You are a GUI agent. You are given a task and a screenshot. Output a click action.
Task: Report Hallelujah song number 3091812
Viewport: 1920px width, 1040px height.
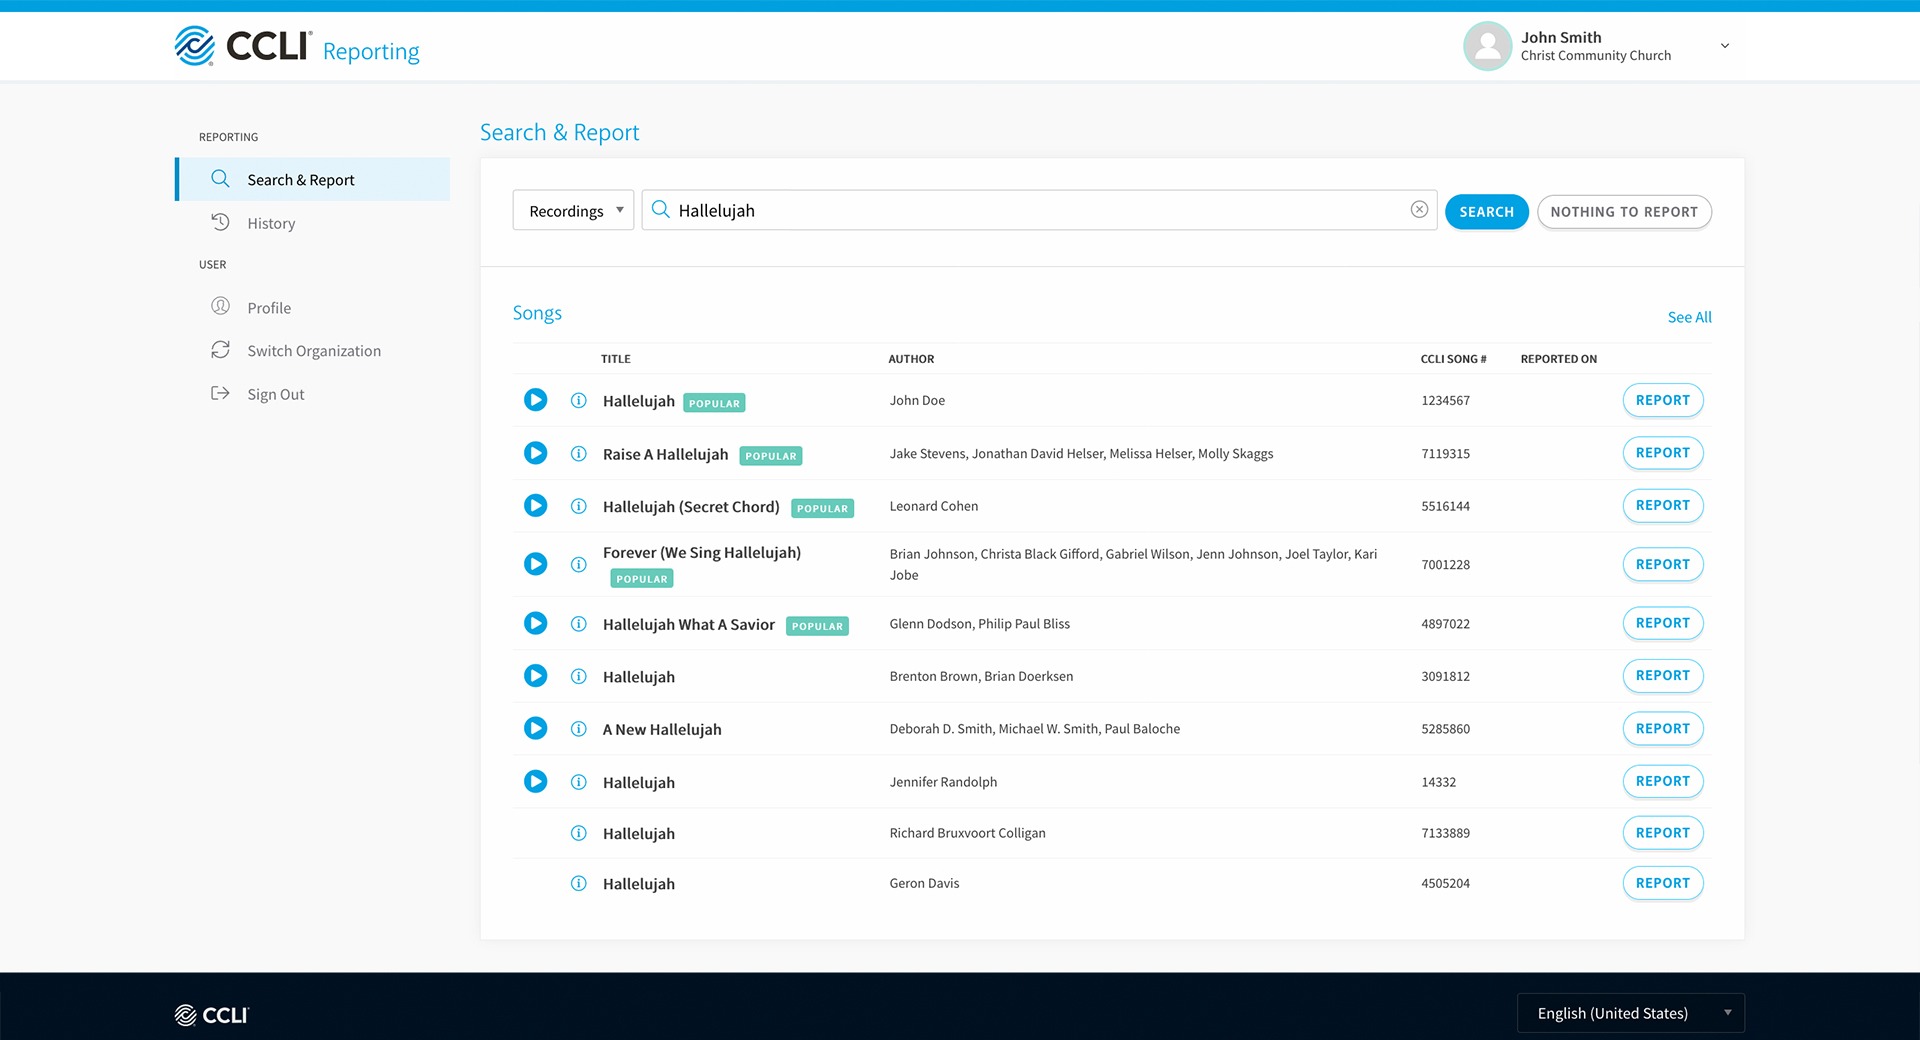tap(1662, 675)
